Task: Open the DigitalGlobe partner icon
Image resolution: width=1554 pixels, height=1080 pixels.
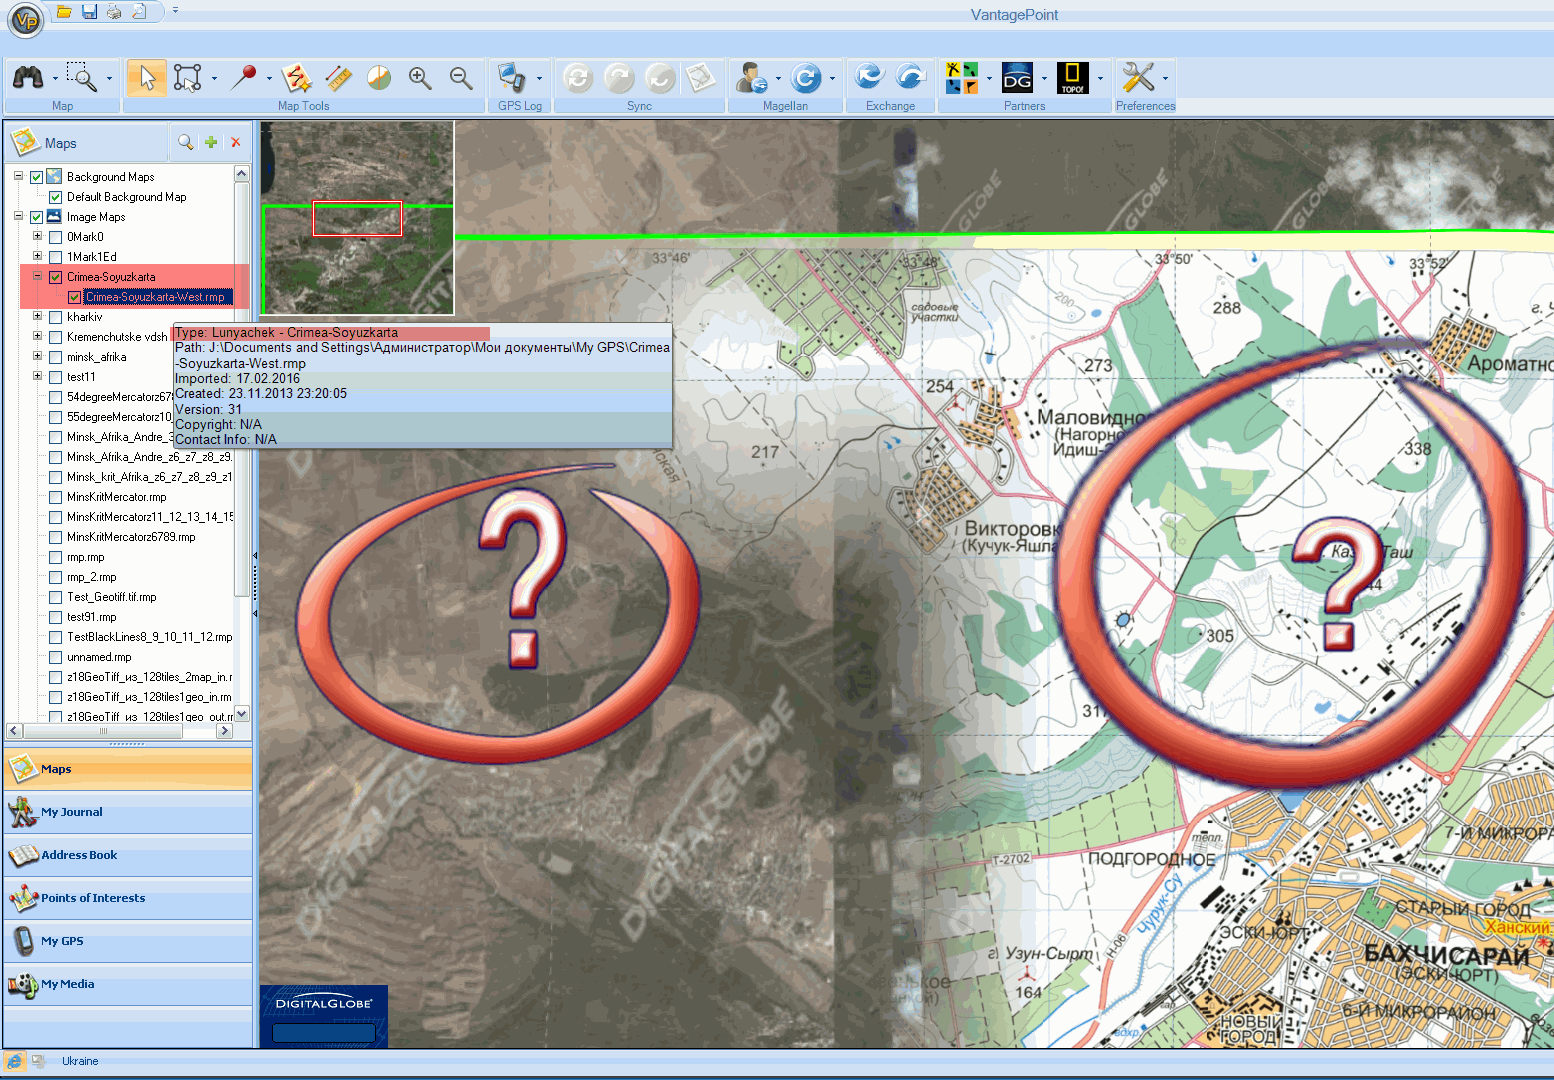Action: pyautogui.click(x=1017, y=78)
